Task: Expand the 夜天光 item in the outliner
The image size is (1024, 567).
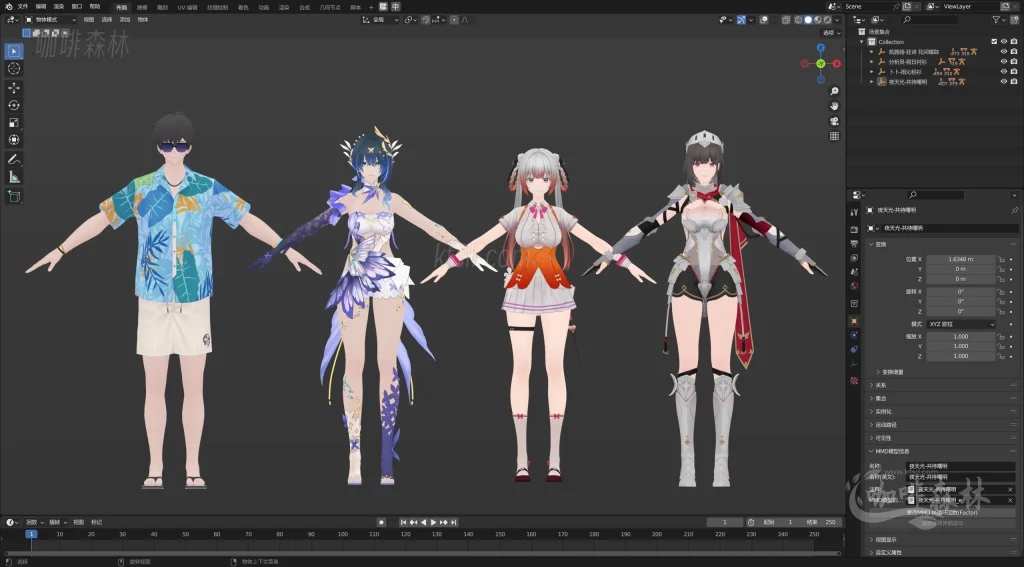Action: point(871,82)
